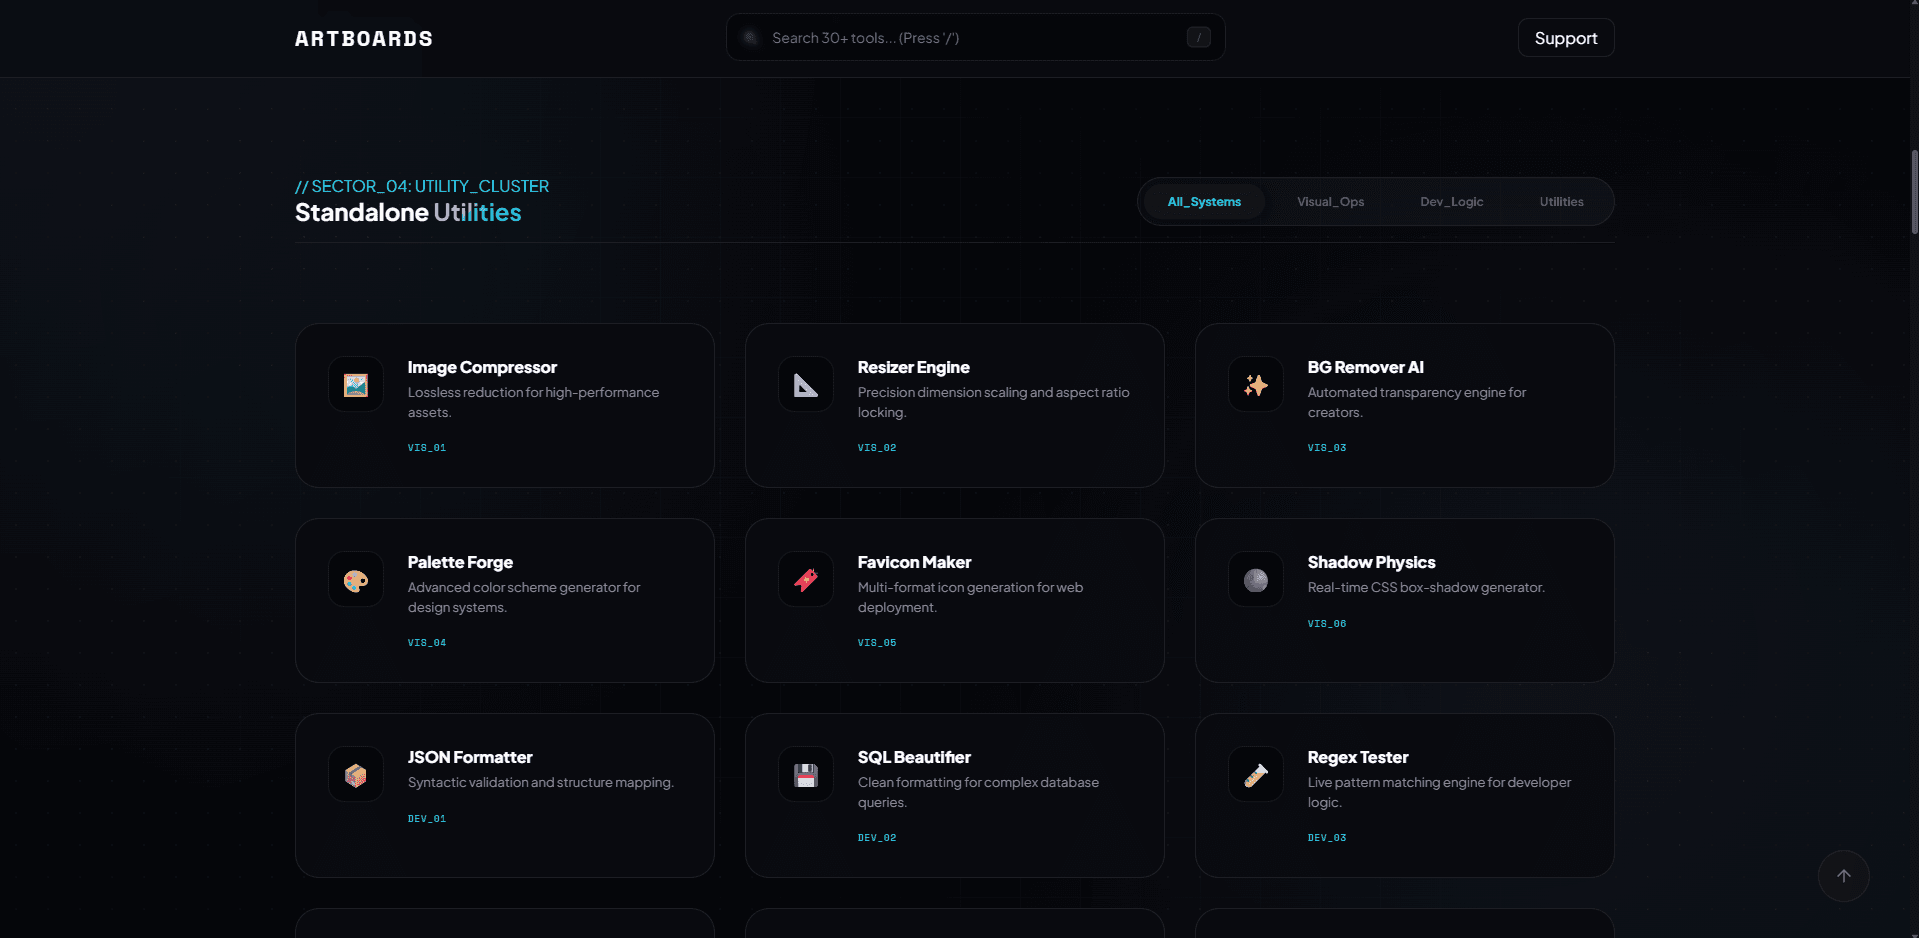The height and width of the screenshot is (938, 1919).
Task: Select the Image Compressor tool icon
Action: 355,384
